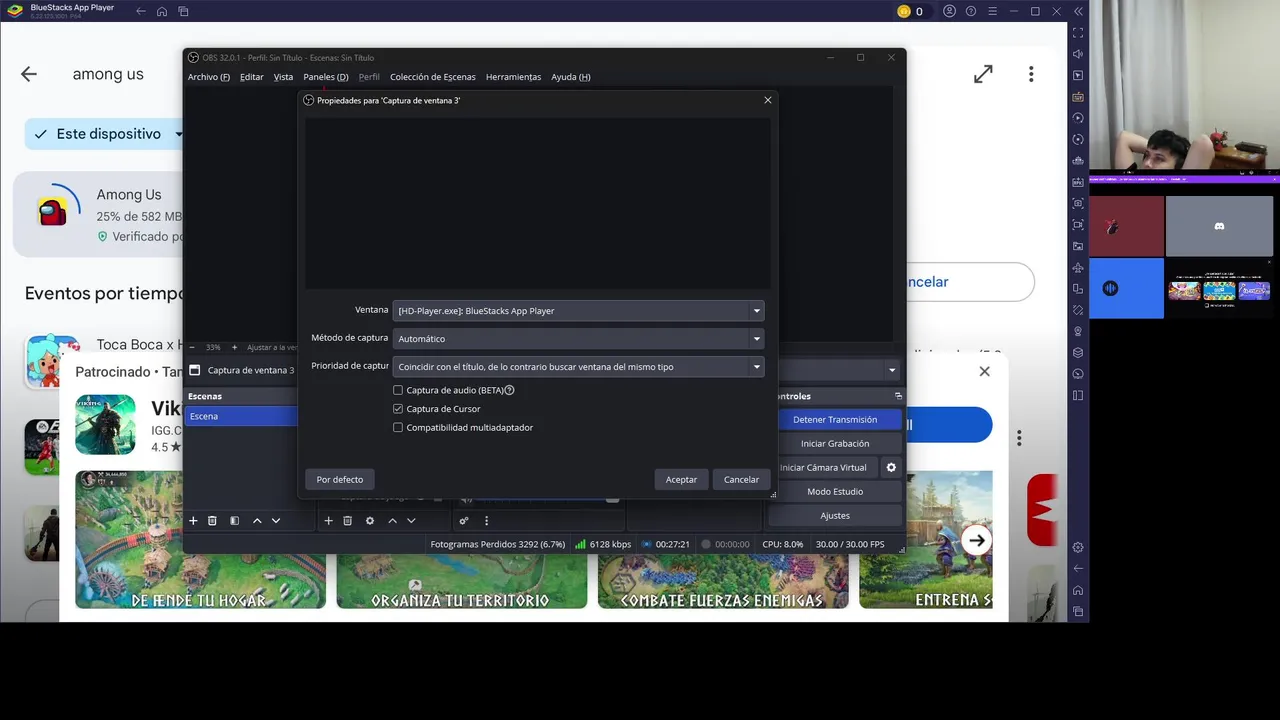Click BlueStacks fullscreen icon in sidebar
The image size is (1280, 720).
1078,33
